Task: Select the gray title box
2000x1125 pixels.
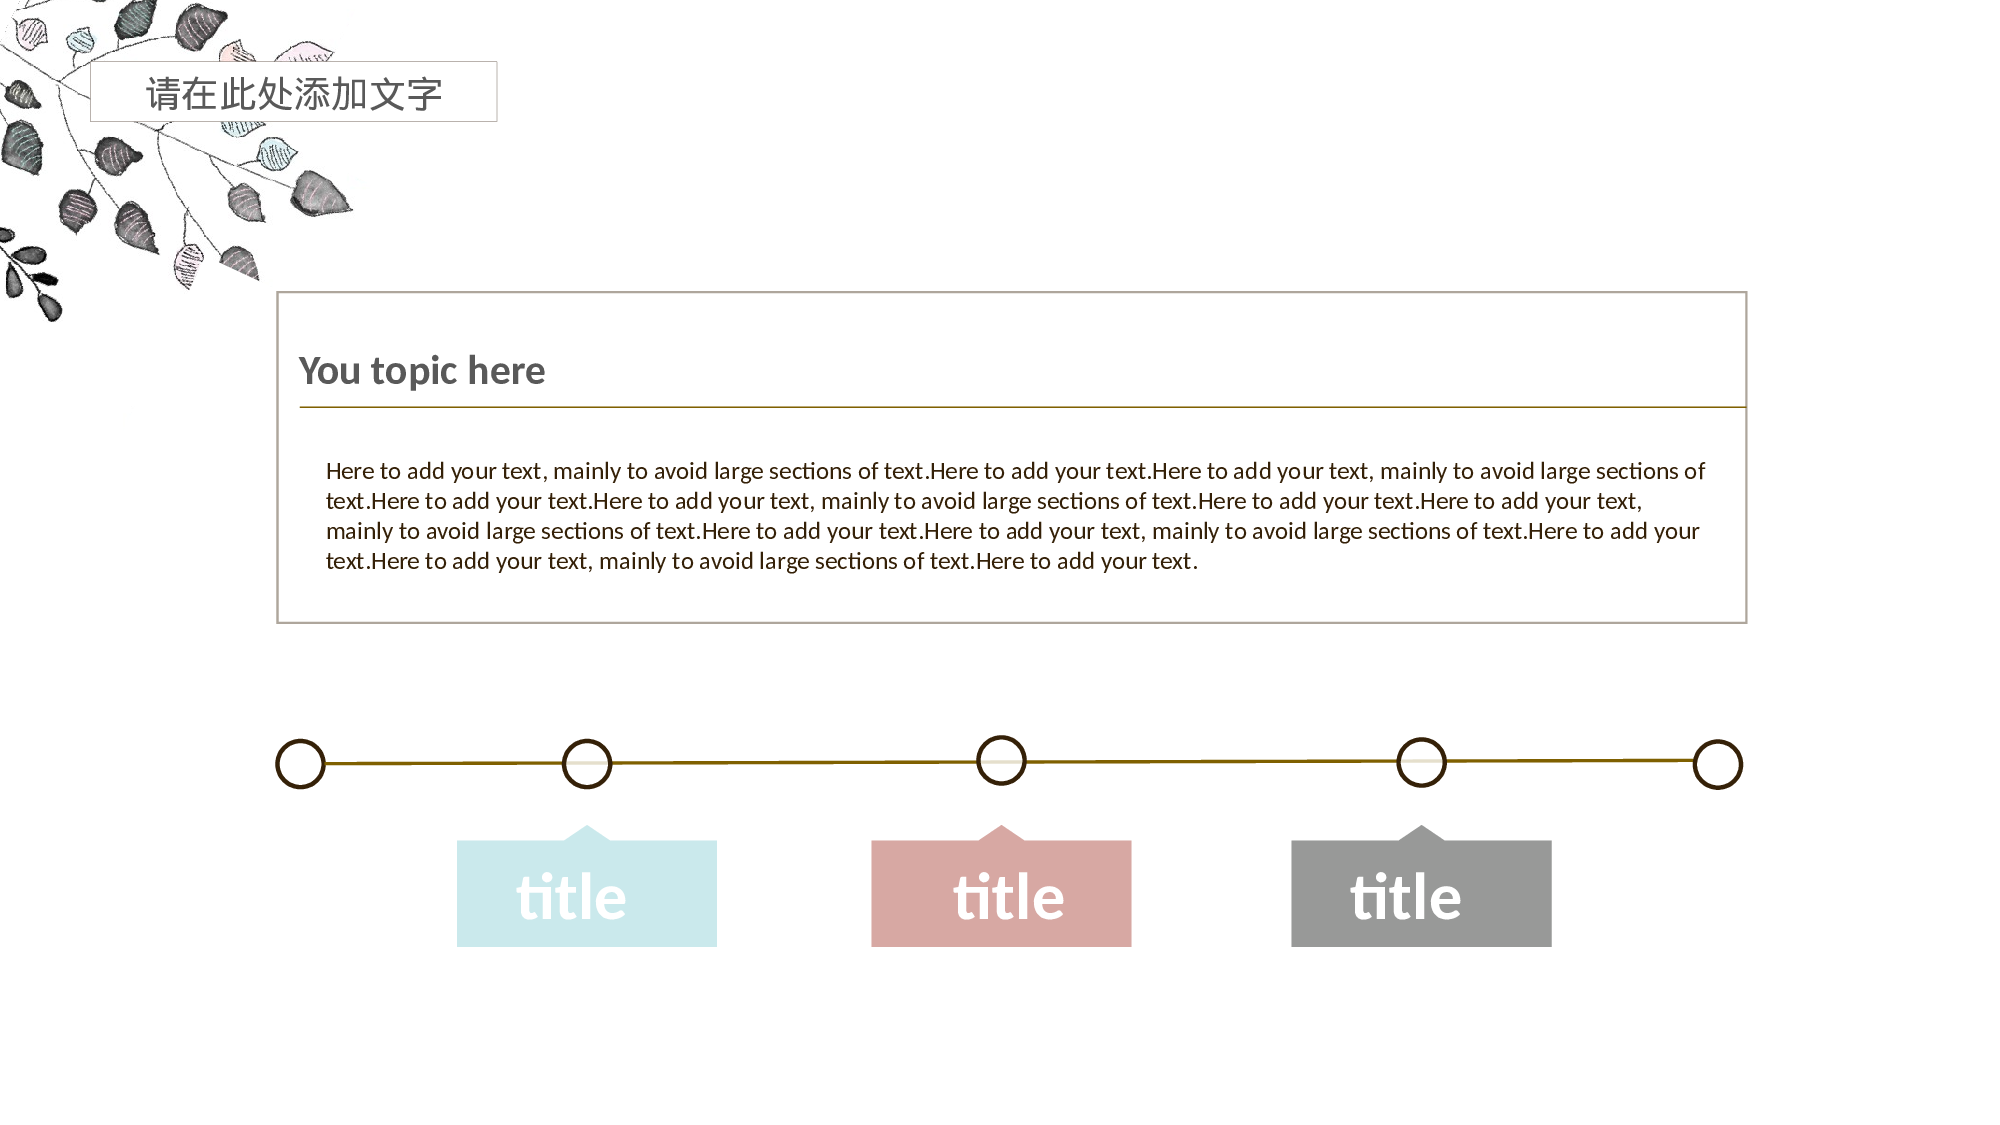Action: (1421, 894)
